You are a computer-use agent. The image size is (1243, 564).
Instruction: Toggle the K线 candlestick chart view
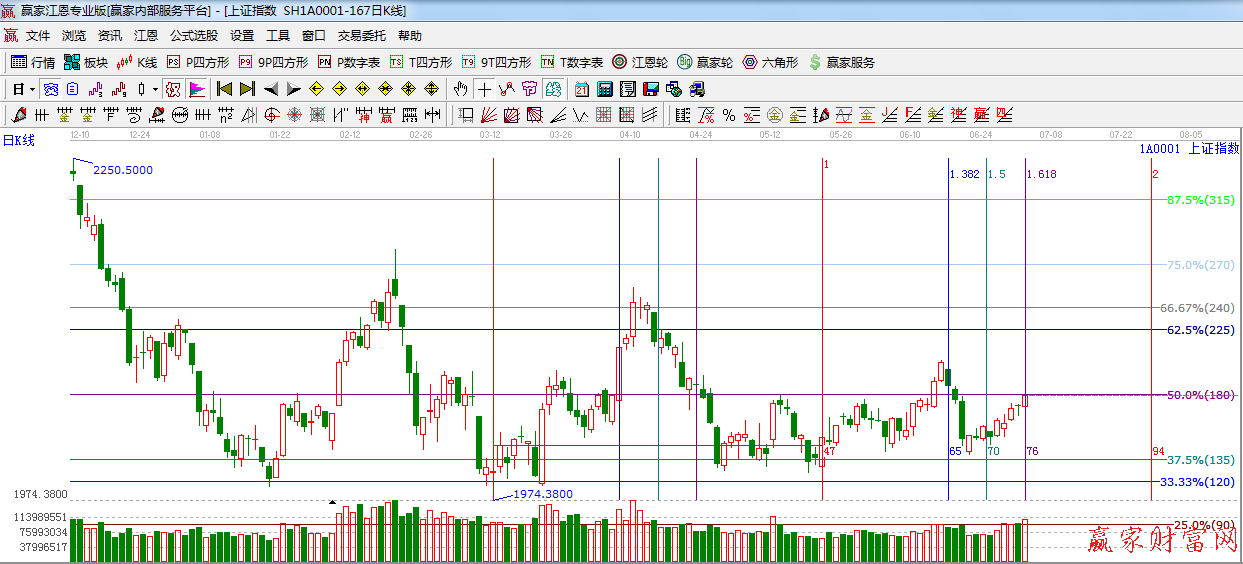137,62
